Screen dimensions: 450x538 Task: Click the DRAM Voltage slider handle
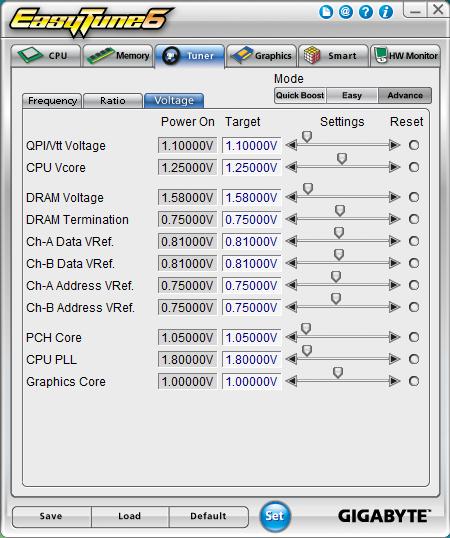click(308, 188)
